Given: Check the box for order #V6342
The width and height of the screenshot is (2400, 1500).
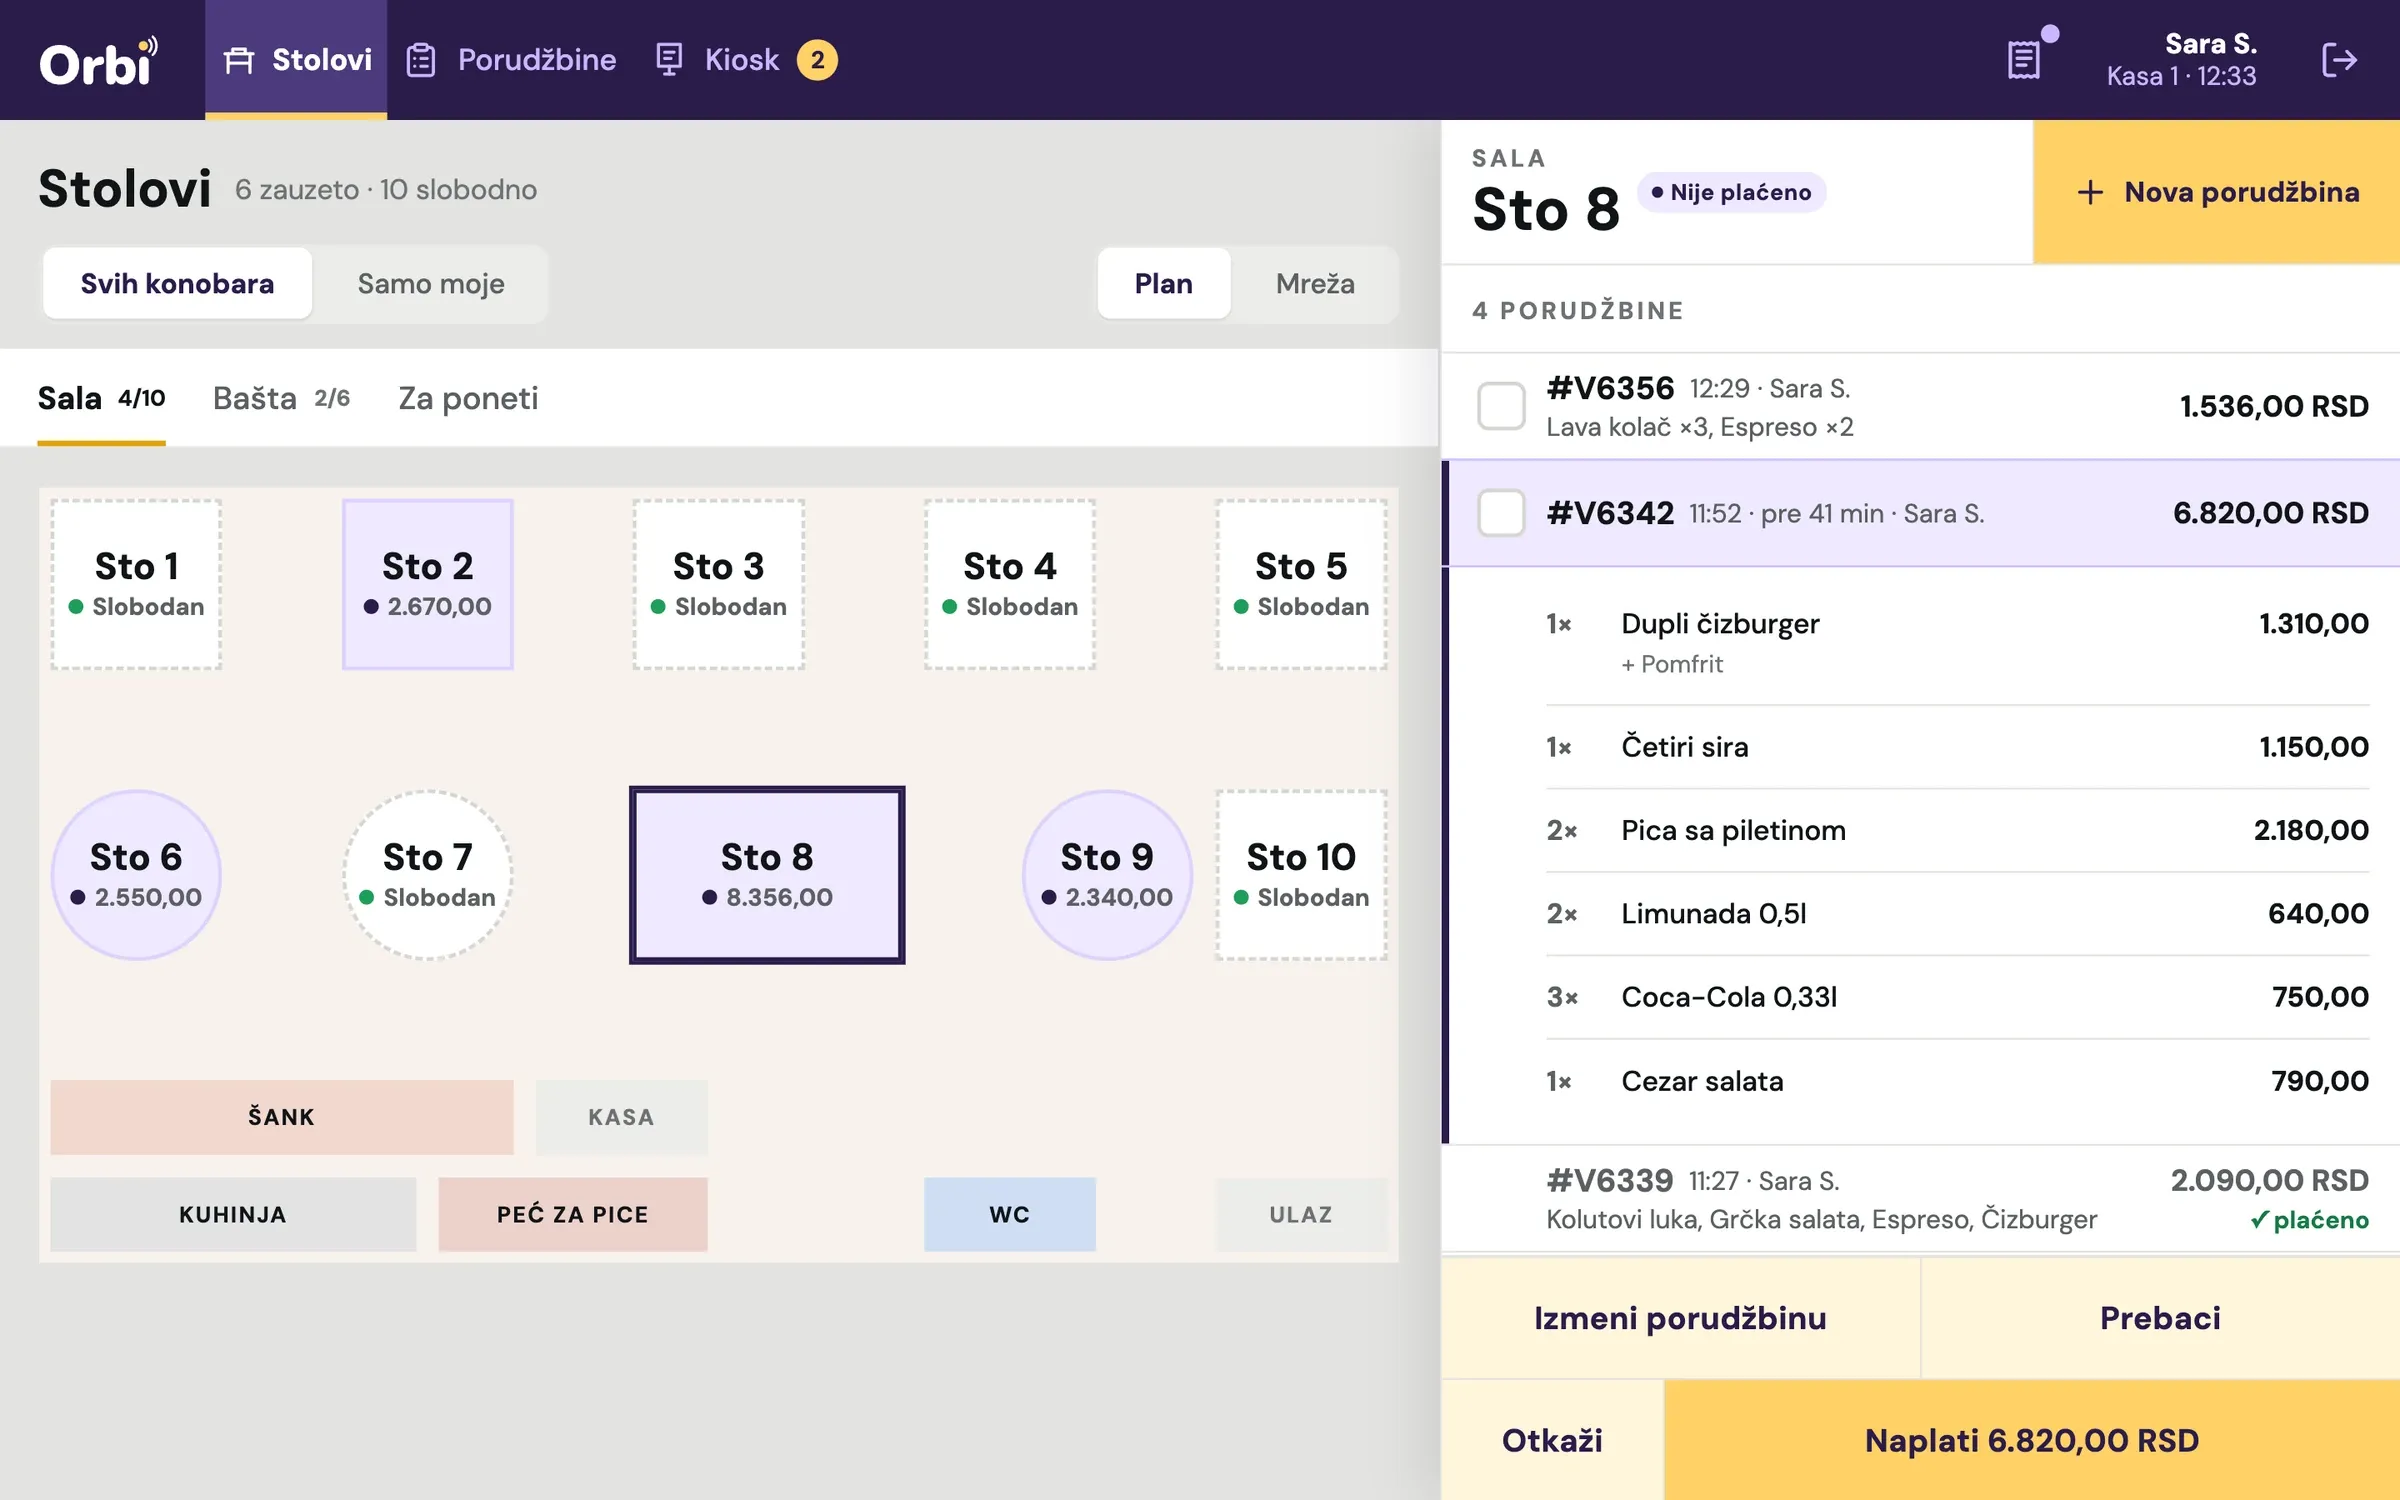Looking at the screenshot, I should pos(1501,513).
